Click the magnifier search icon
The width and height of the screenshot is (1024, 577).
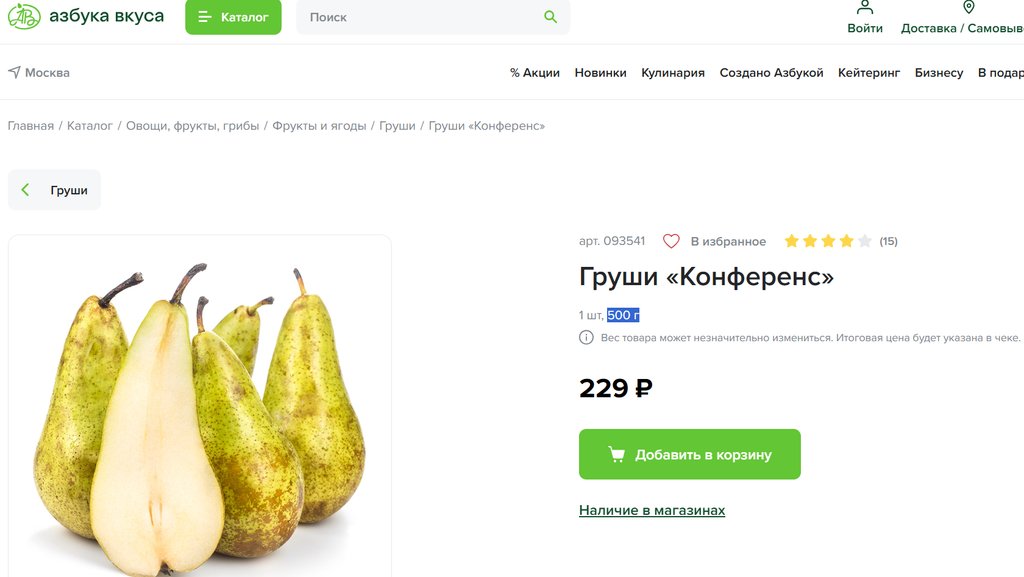click(551, 17)
